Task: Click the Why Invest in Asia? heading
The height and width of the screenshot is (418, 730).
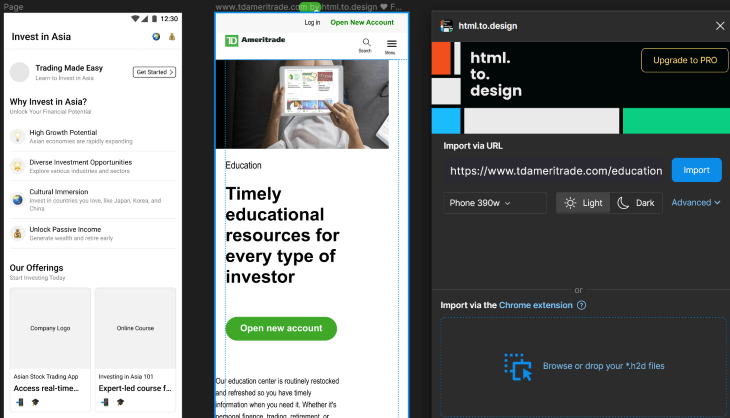Action: (48, 101)
